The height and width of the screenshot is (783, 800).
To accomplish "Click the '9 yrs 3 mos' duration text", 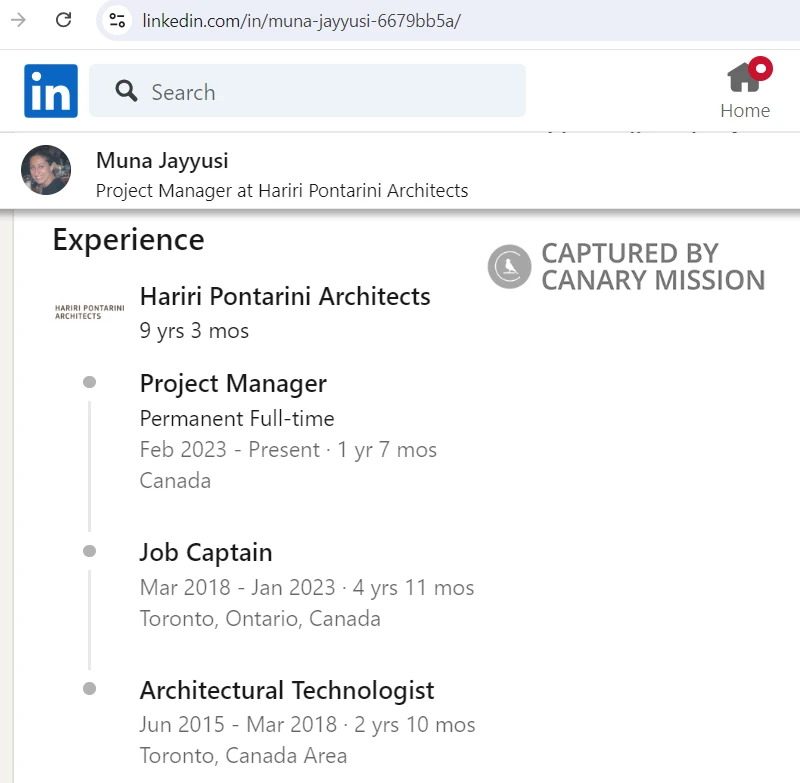I will click(x=194, y=331).
